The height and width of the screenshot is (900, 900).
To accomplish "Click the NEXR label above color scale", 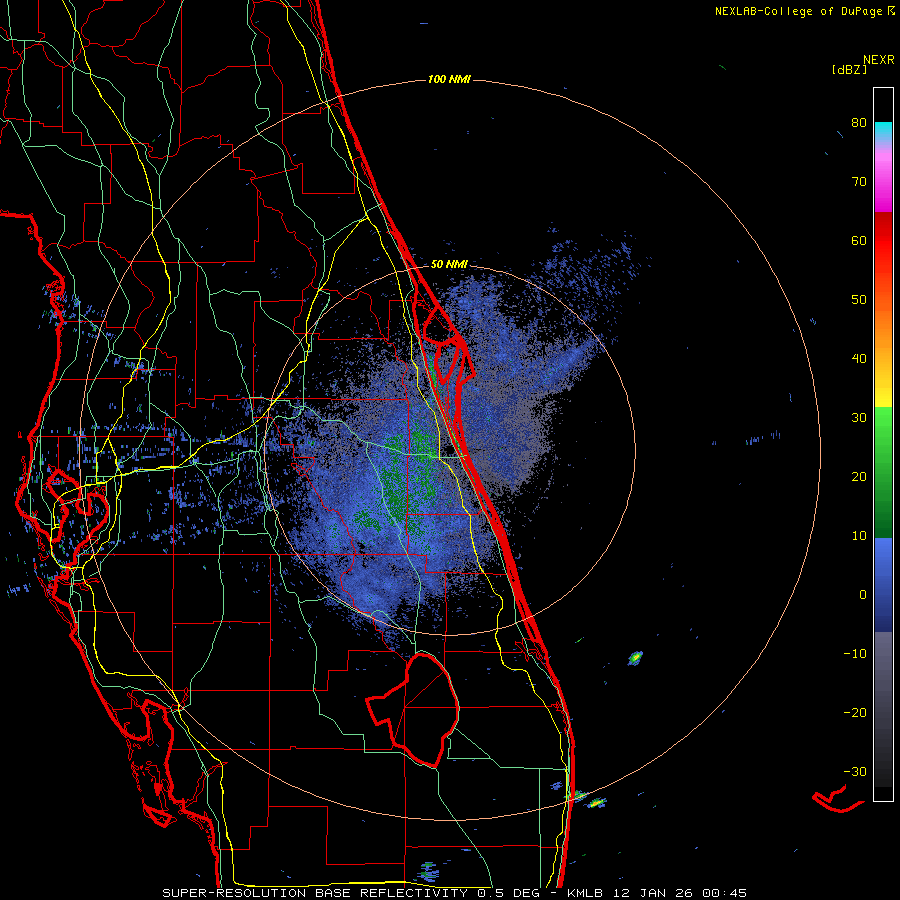I will (x=879, y=60).
